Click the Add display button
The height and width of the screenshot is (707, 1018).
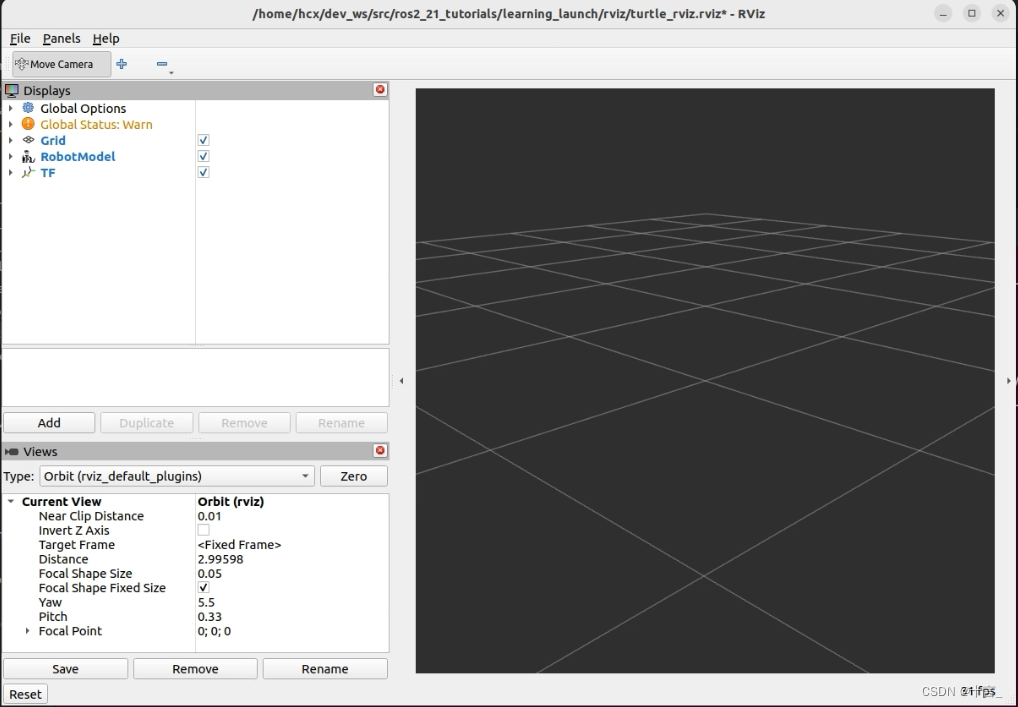coord(49,423)
